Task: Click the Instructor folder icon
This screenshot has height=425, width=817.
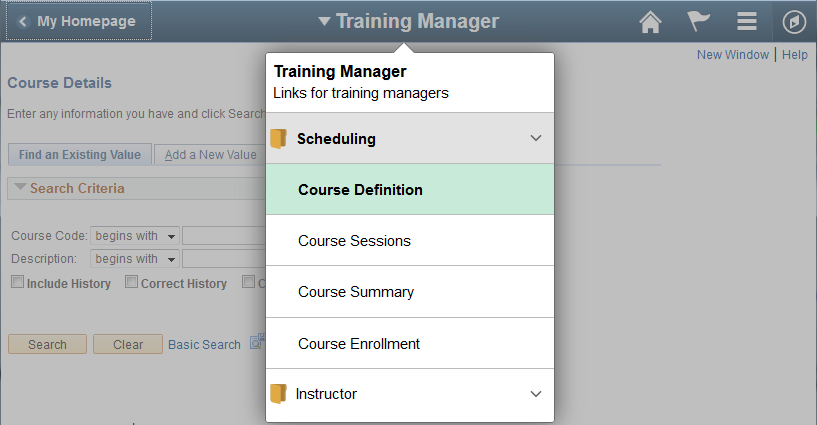Action: [279, 394]
